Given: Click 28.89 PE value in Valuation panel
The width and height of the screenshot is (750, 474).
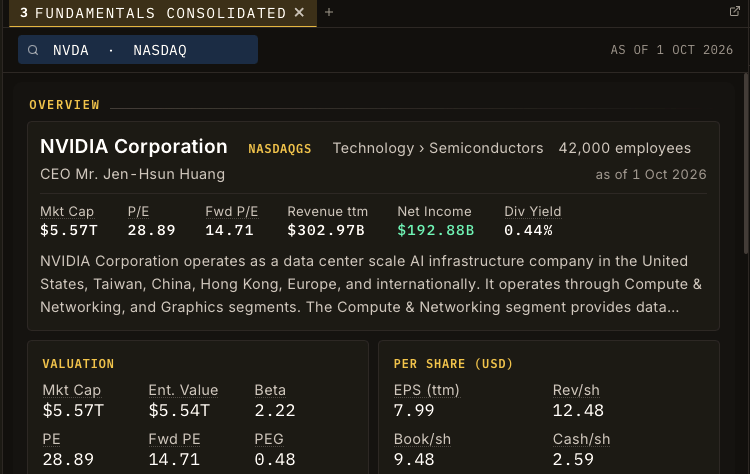Looking at the screenshot, I should pyautogui.click(x=68, y=460).
